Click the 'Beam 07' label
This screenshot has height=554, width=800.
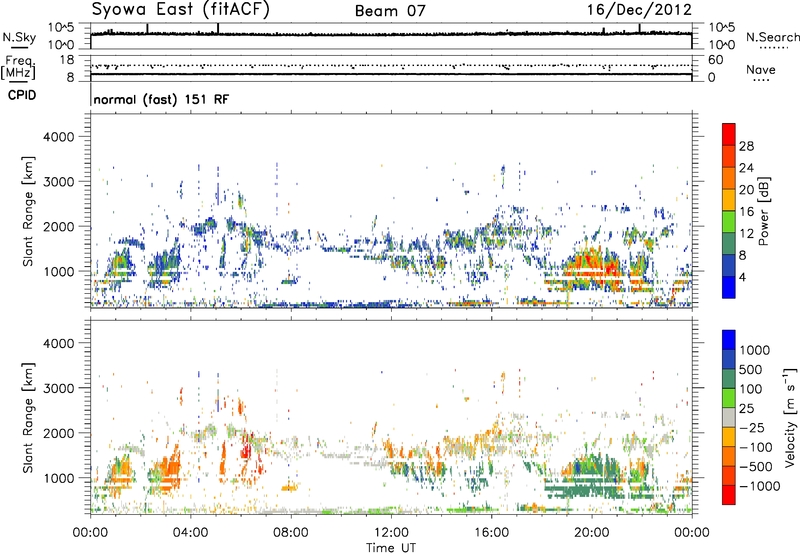[390, 11]
